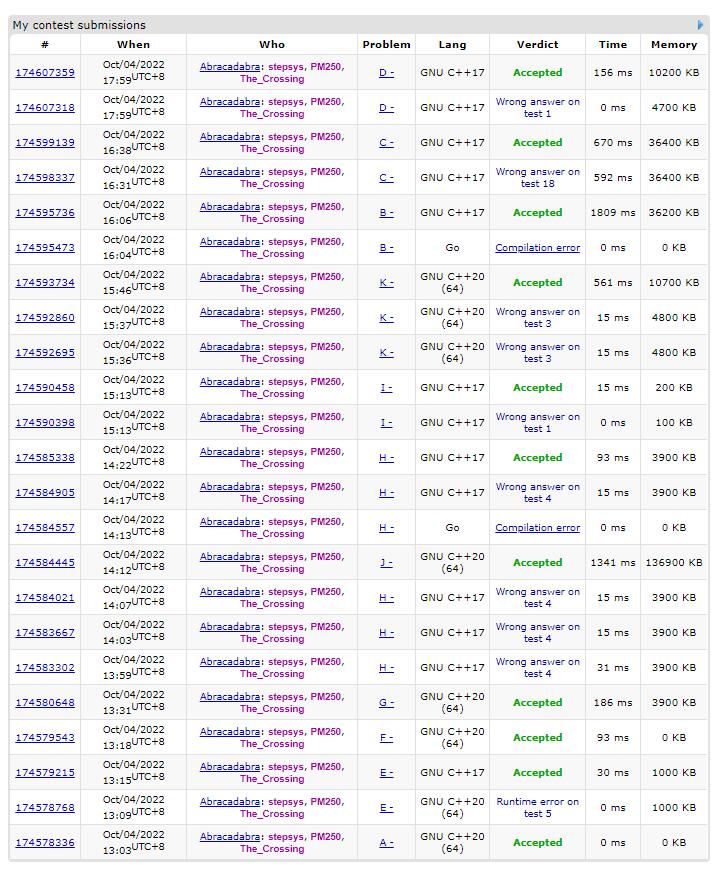Click the blue arrow icon beside the table title
This screenshot has height=869, width=721.
(700, 25)
